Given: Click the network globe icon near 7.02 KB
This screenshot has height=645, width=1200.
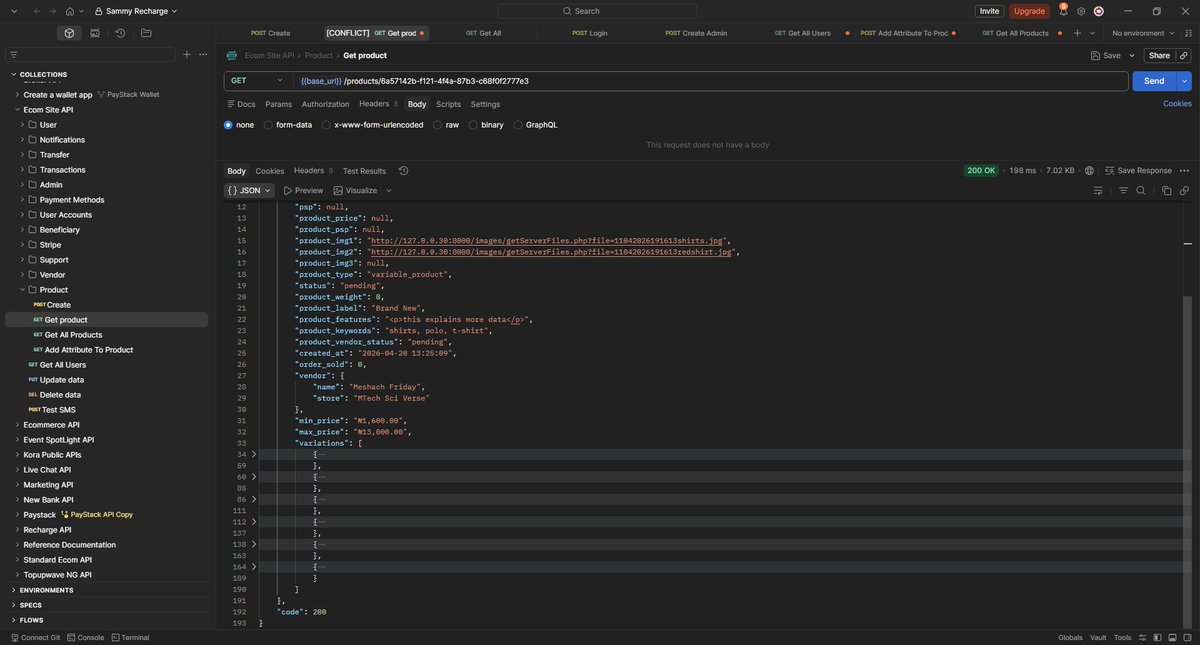Looking at the screenshot, I should [x=1089, y=171].
